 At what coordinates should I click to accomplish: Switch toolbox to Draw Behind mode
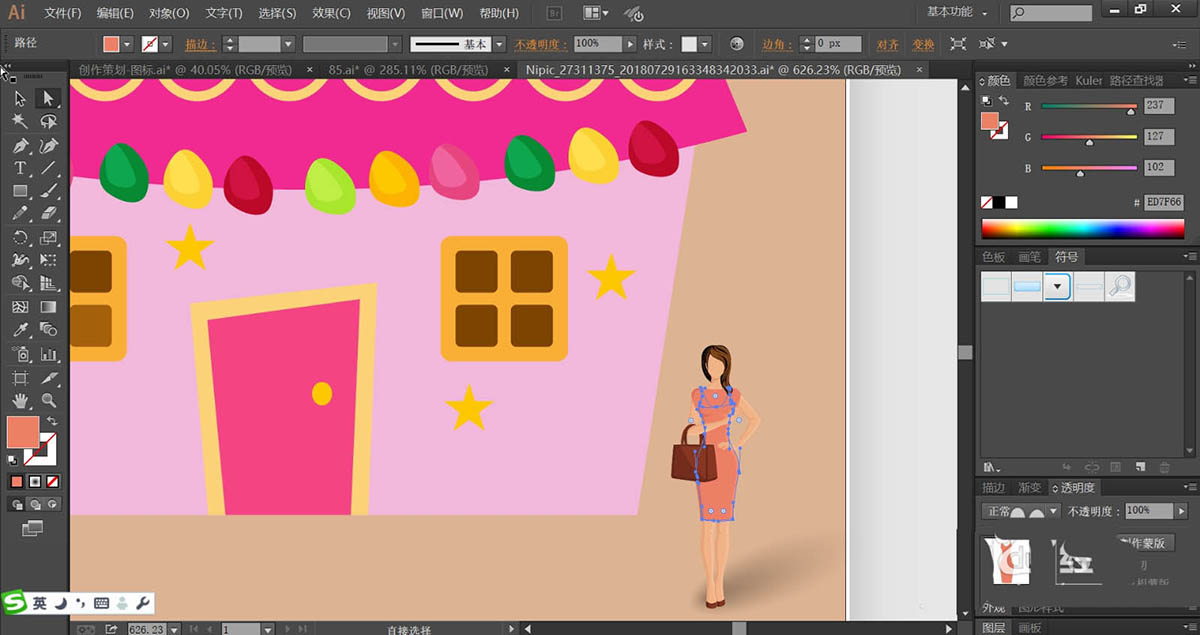tap(34, 505)
